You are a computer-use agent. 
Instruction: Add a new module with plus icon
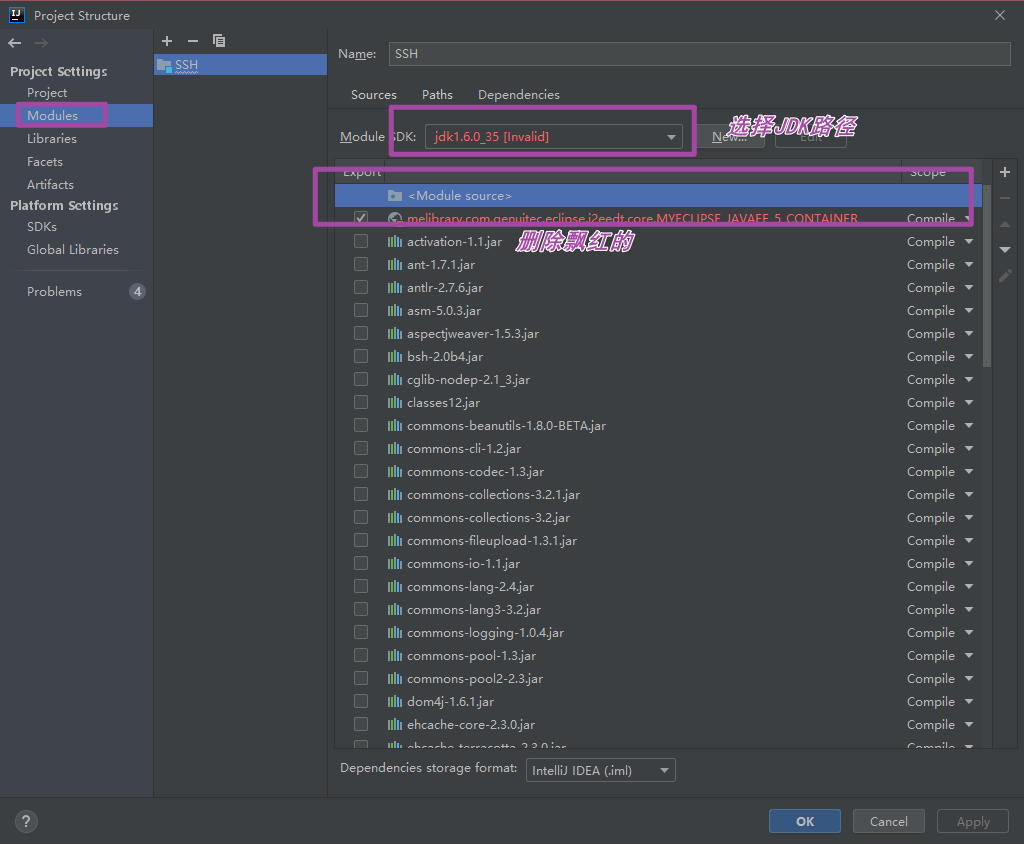tap(167, 41)
